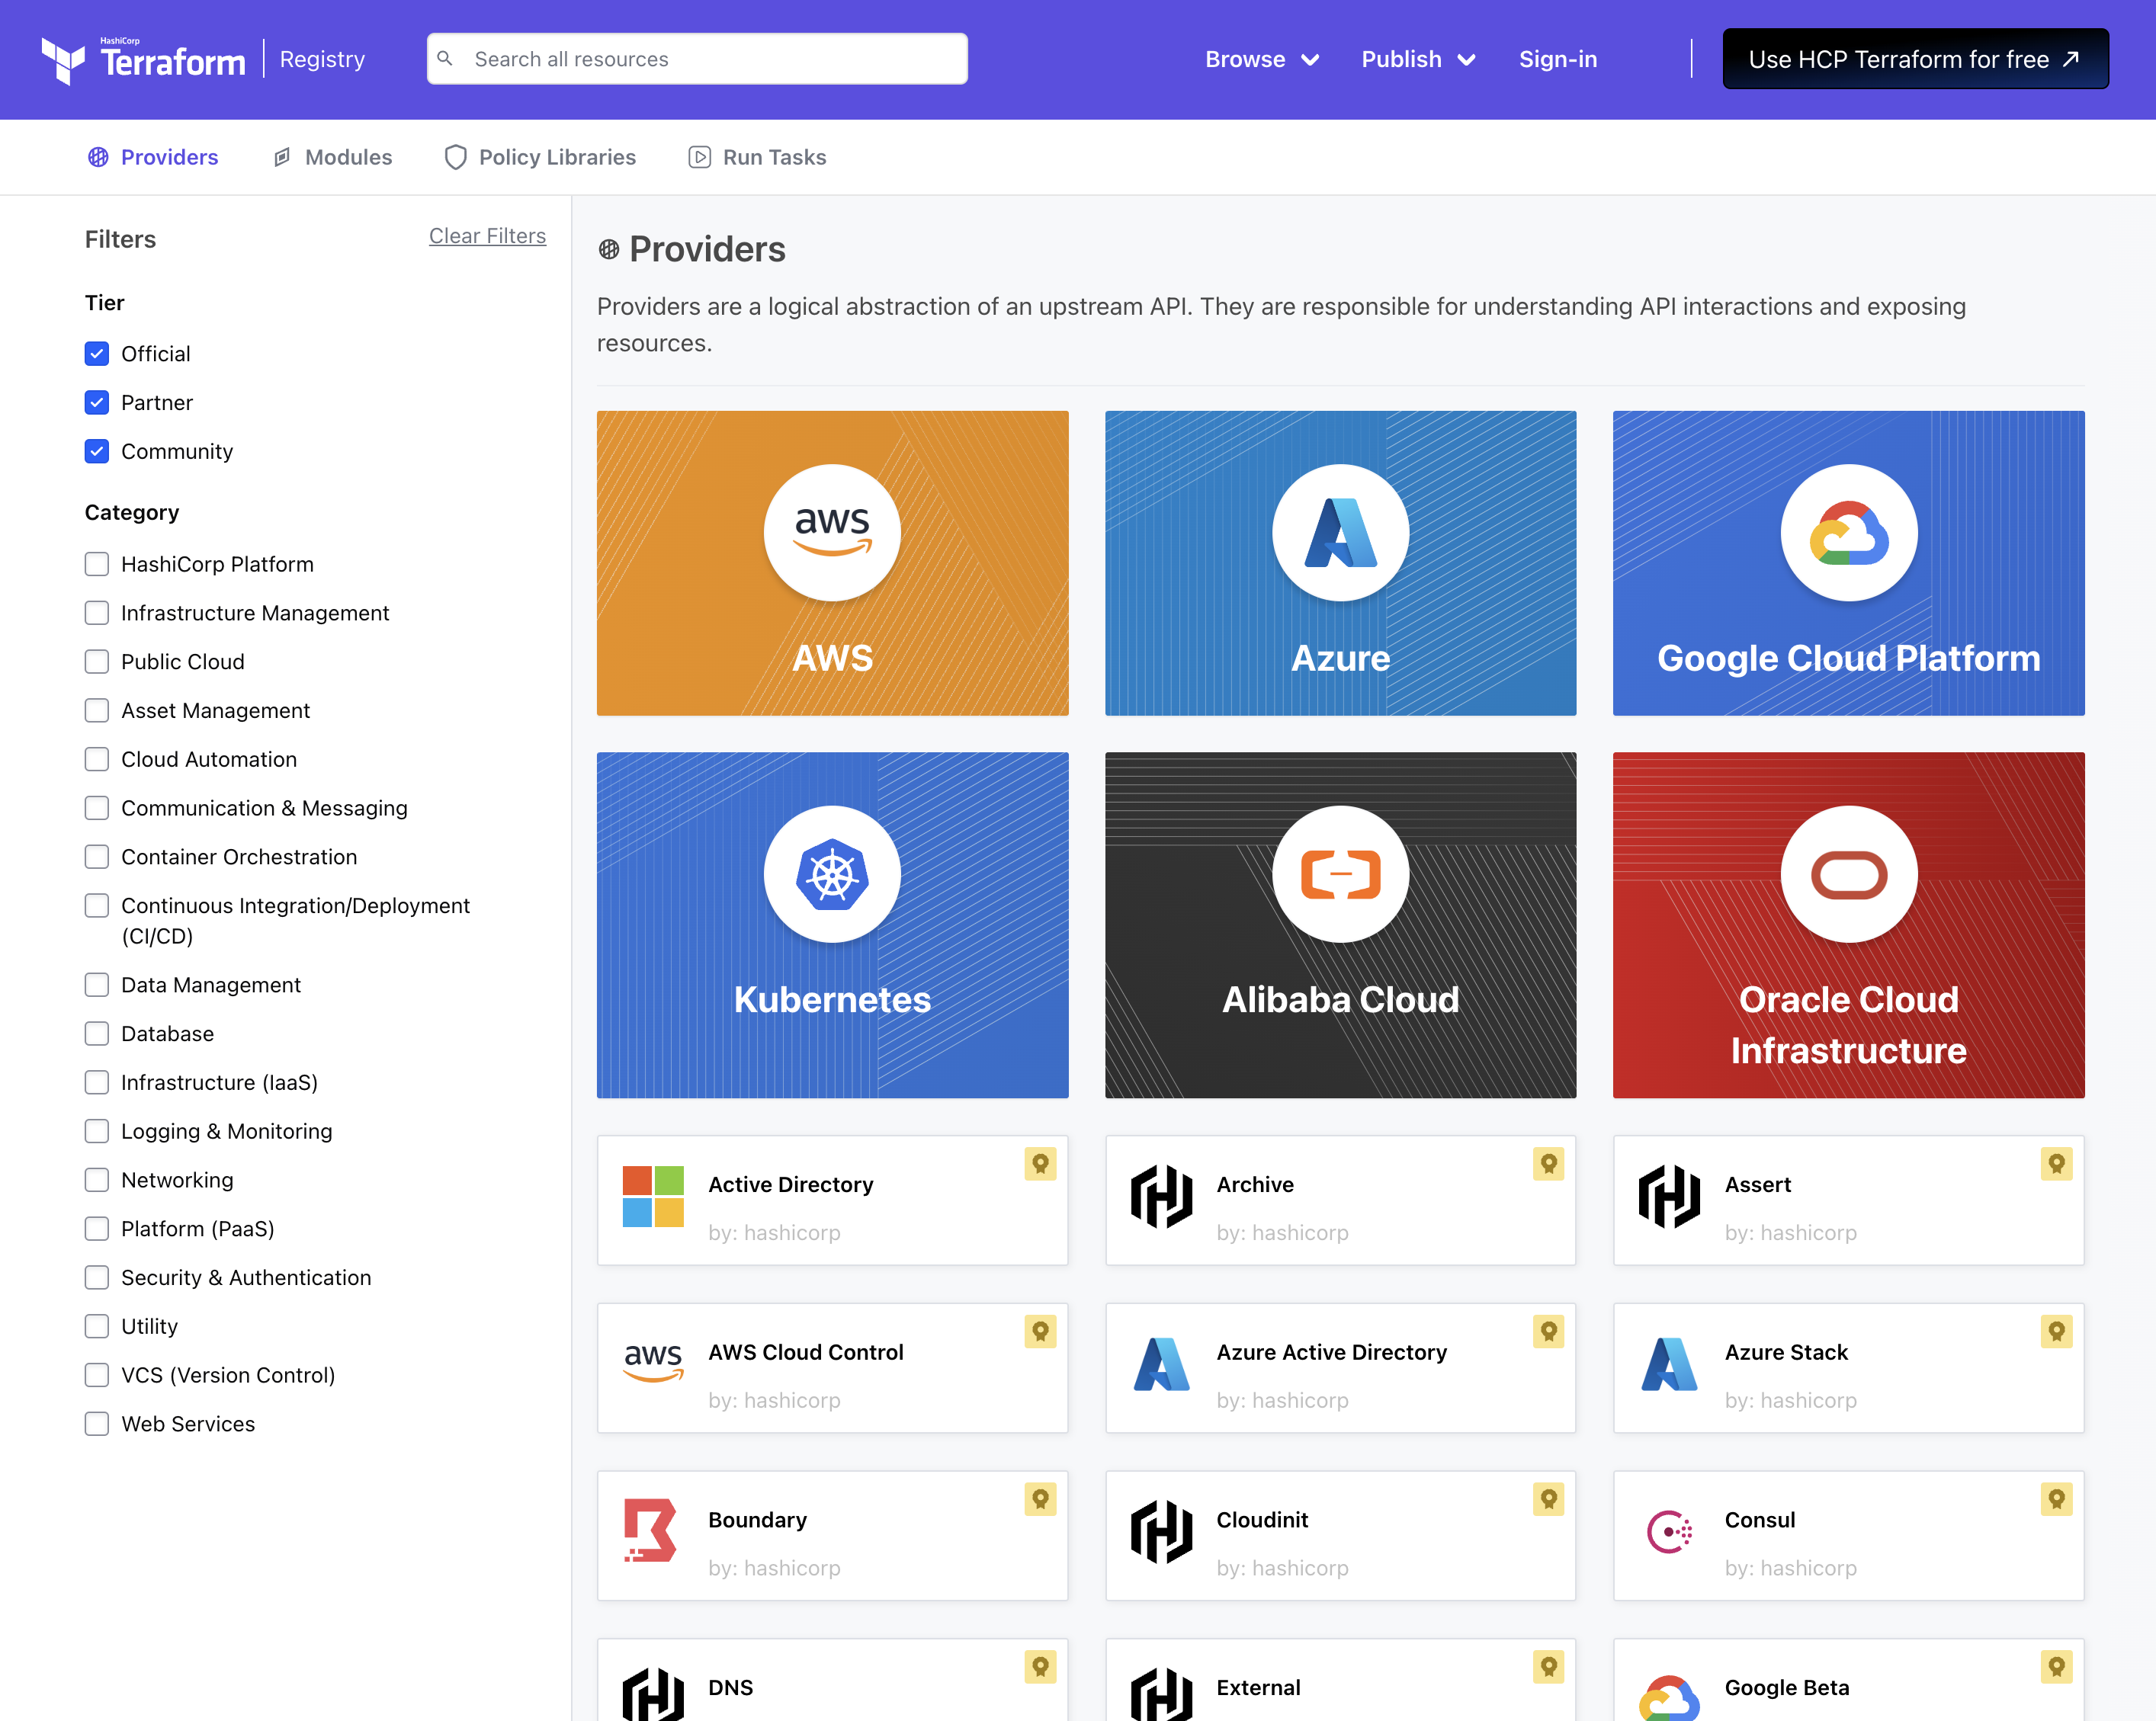Click the Boundary logo icon

tap(650, 1531)
